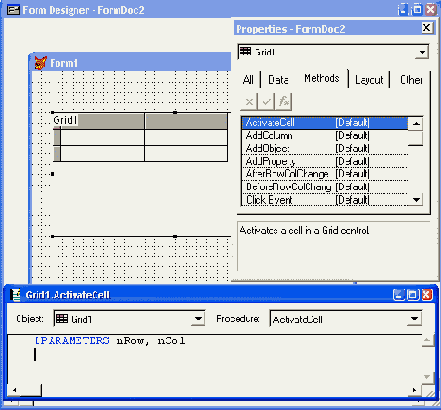Click the Form Designer window title icon
Image resolution: width=441 pixels, height=410 pixels.
[13, 10]
